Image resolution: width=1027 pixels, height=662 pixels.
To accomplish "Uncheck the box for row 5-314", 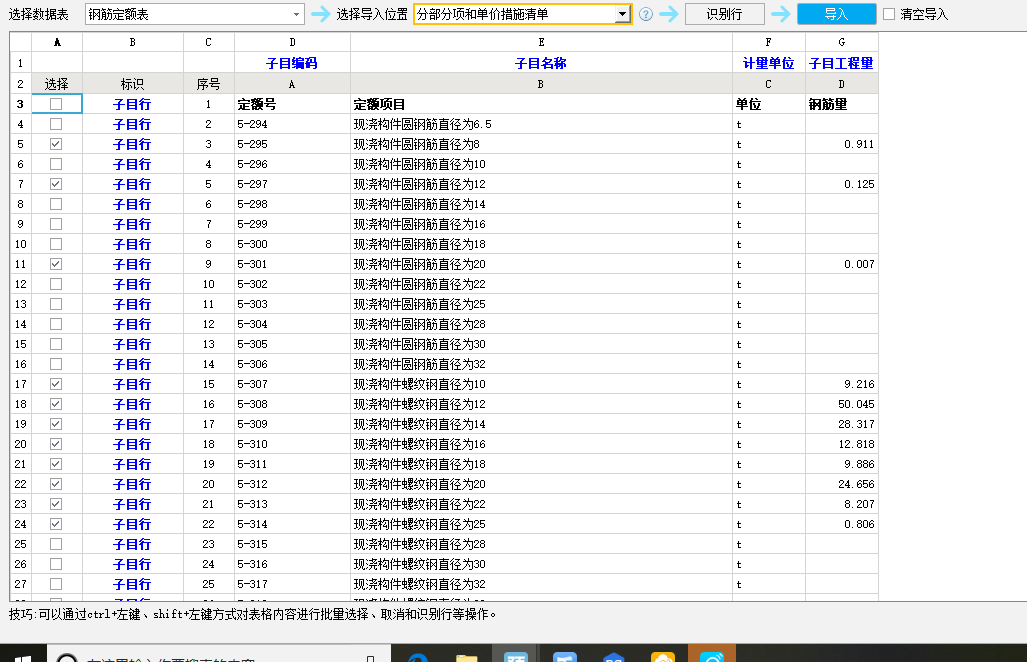I will click(x=56, y=524).
